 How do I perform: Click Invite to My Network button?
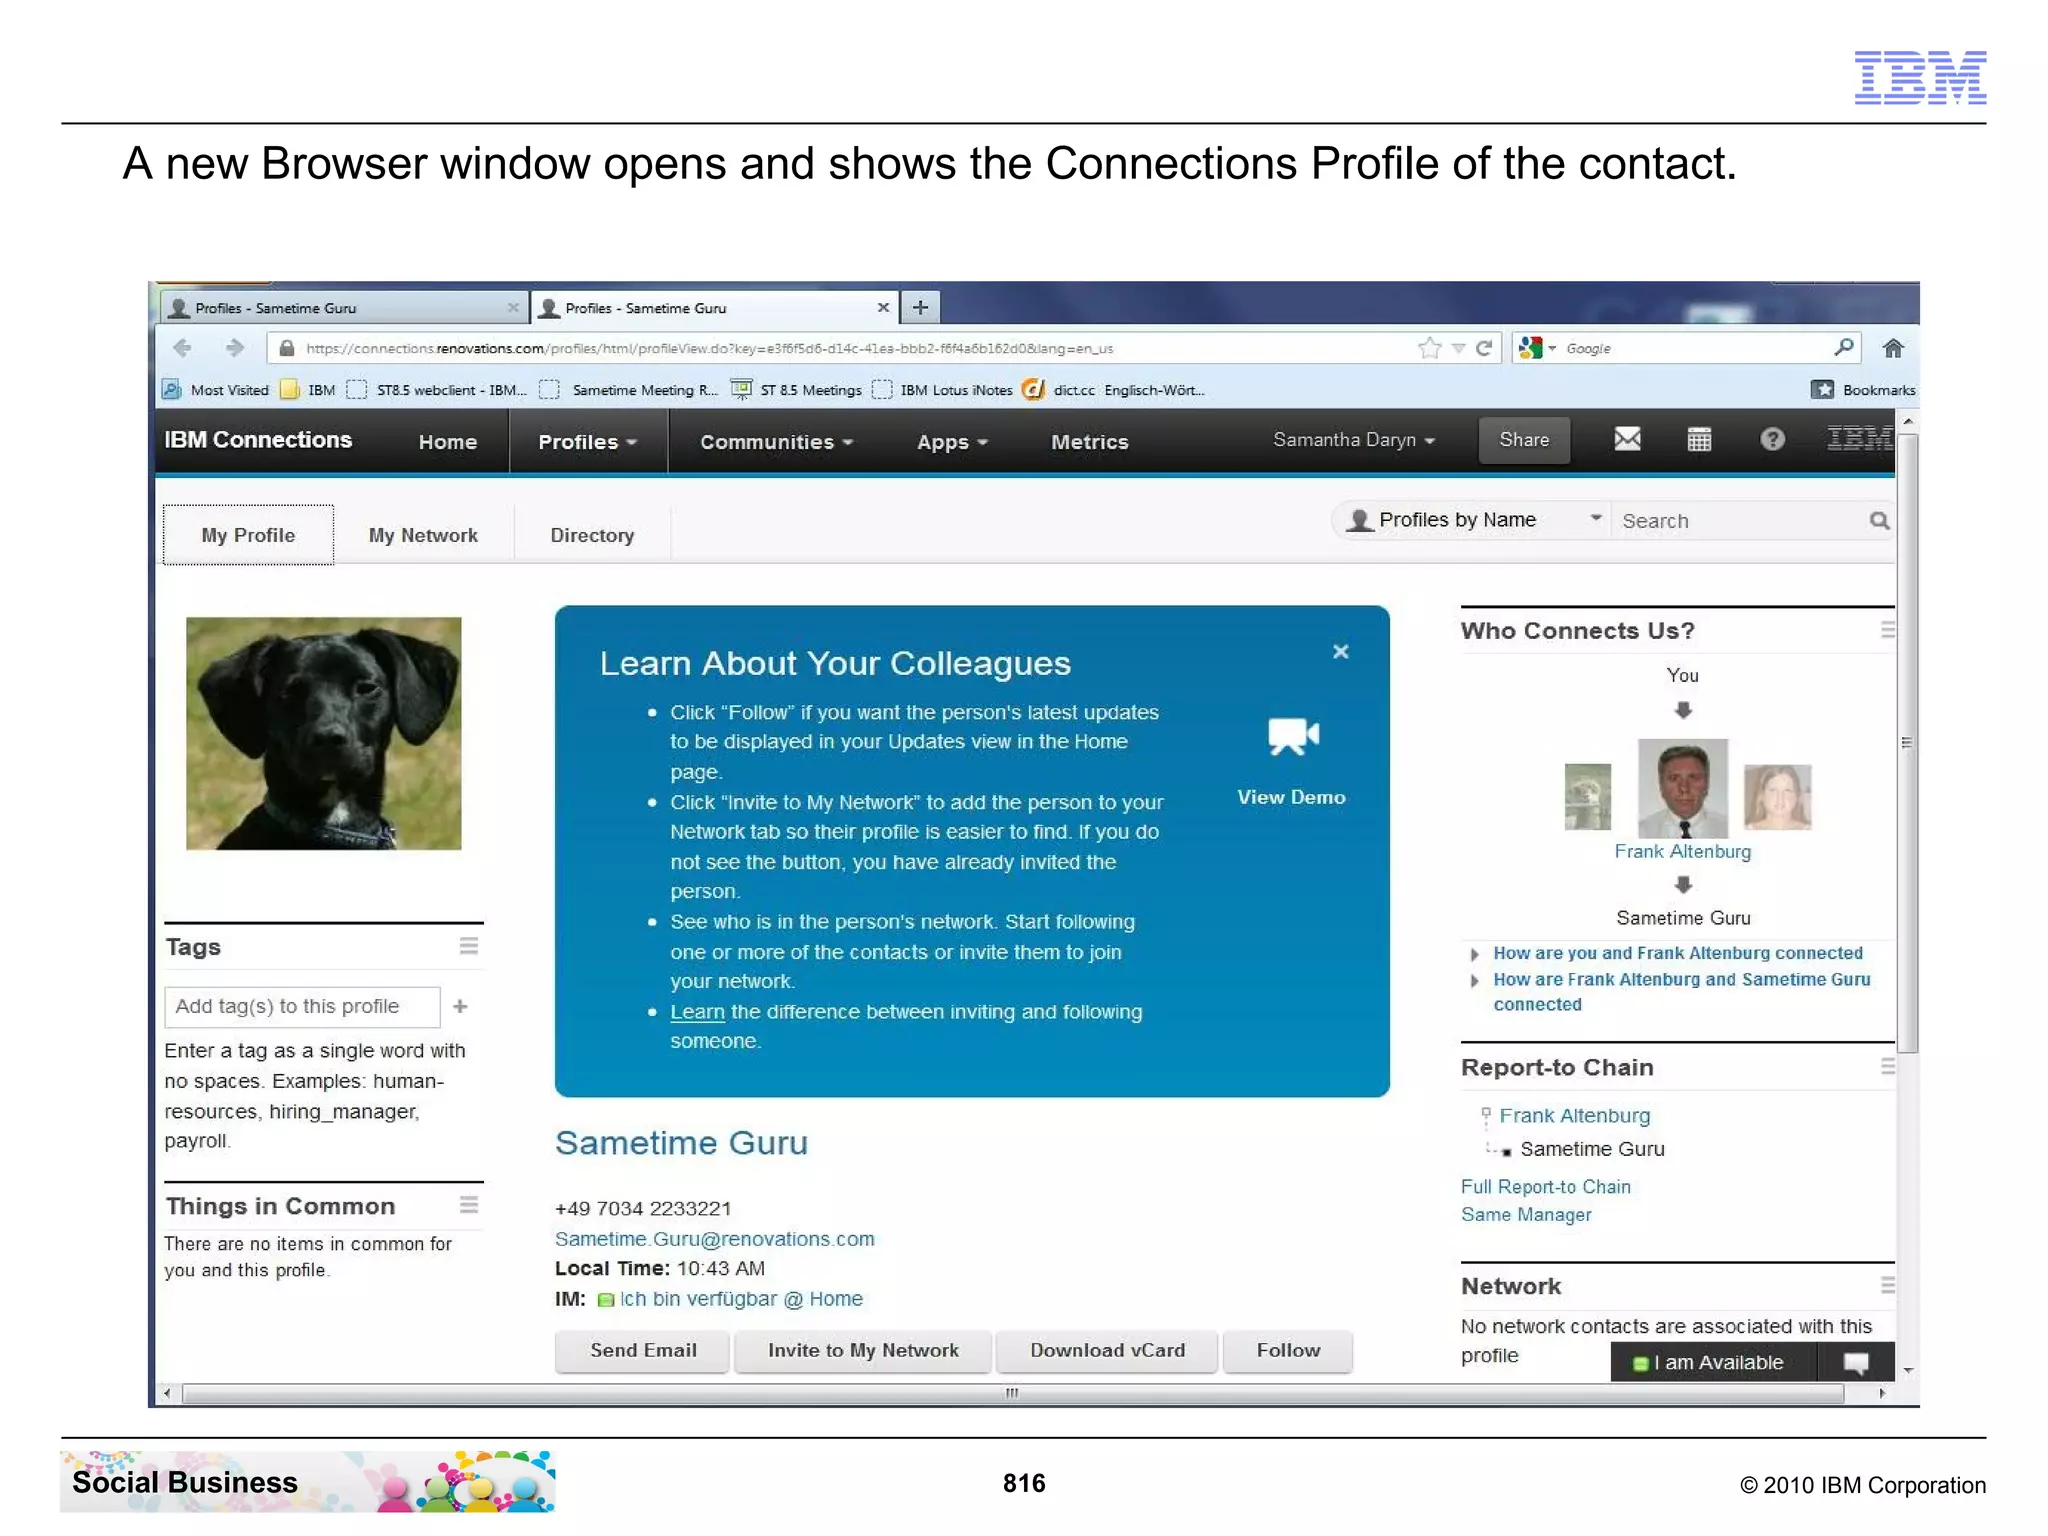coord(863,1351)
